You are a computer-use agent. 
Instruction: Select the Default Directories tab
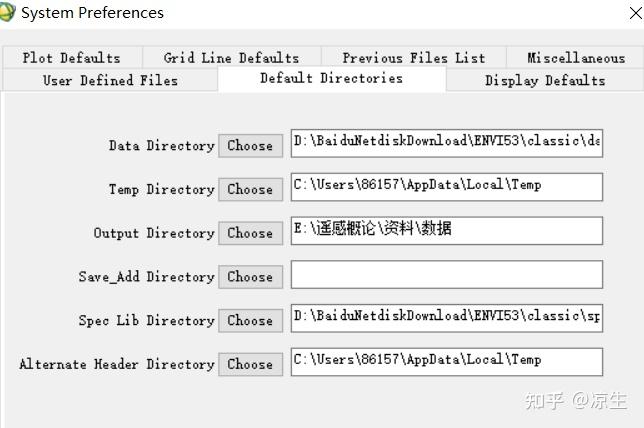pos(331,79)
